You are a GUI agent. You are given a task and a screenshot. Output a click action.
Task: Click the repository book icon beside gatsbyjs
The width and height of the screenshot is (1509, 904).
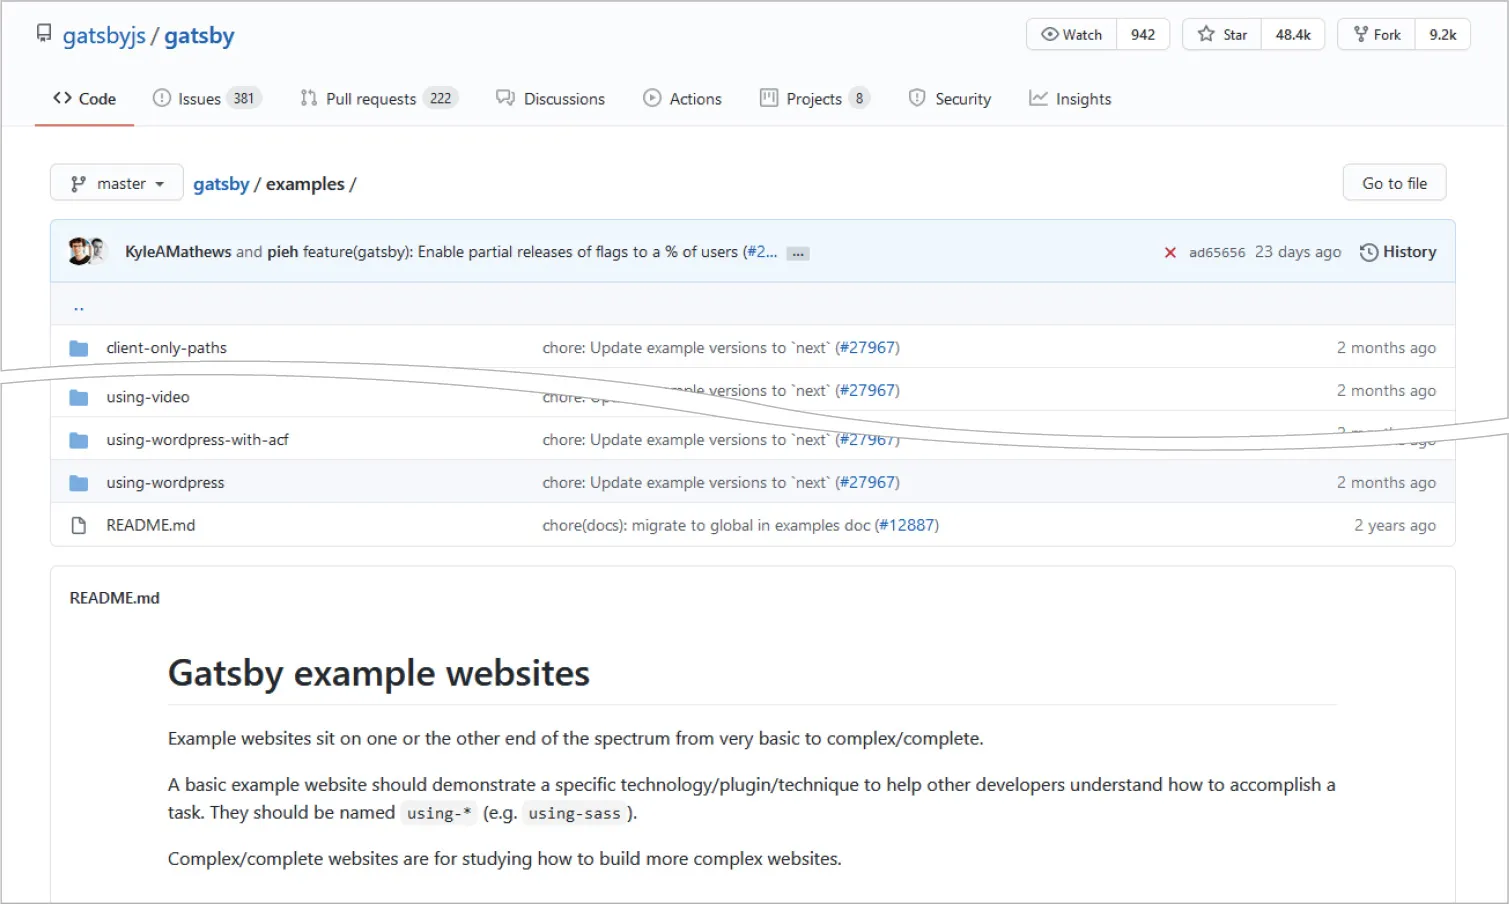pyautogui.click(x=44, y=34)
